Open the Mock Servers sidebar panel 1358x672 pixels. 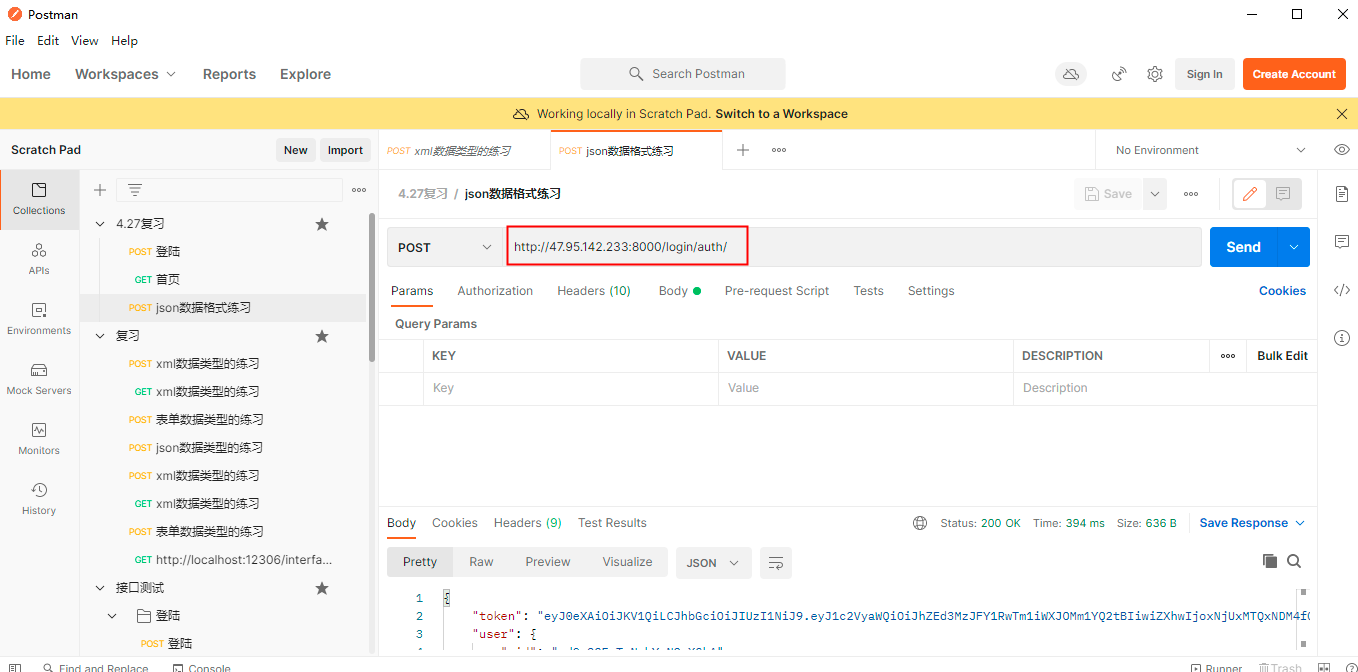tap(39, 379)
